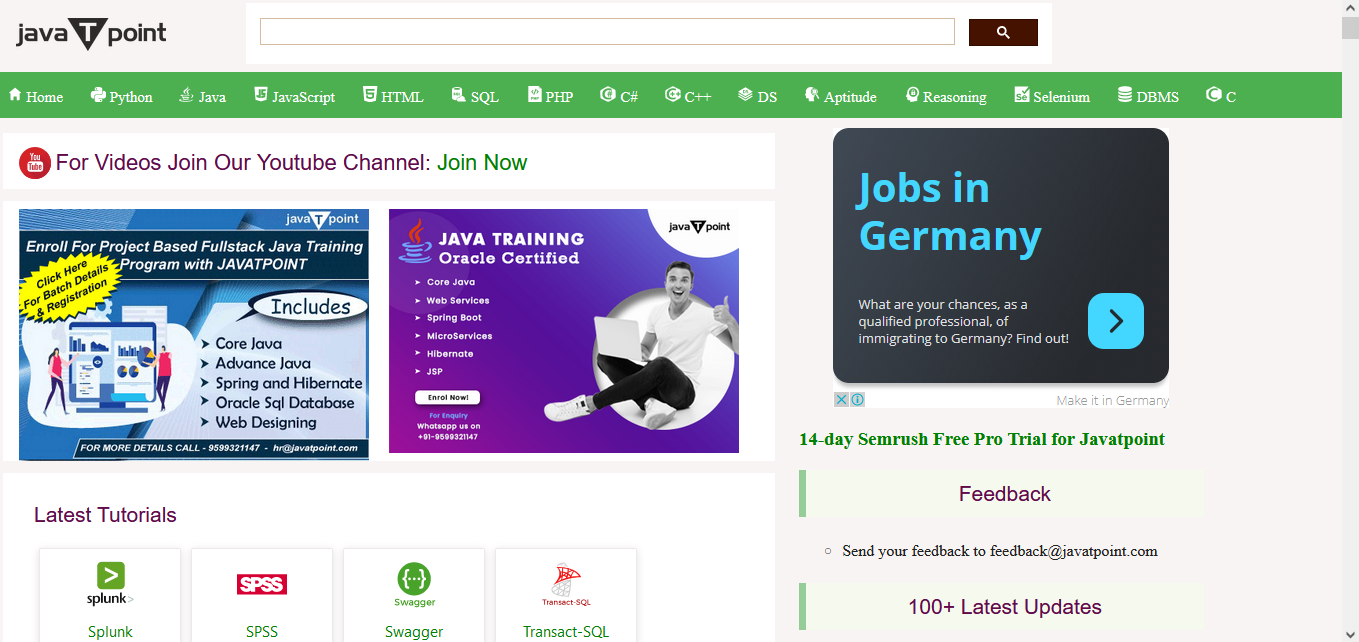Image resolution: width=1359 pixels, height=642 pixels.
Task: Open the PHP tutorial link
Action: coord(559,97)
